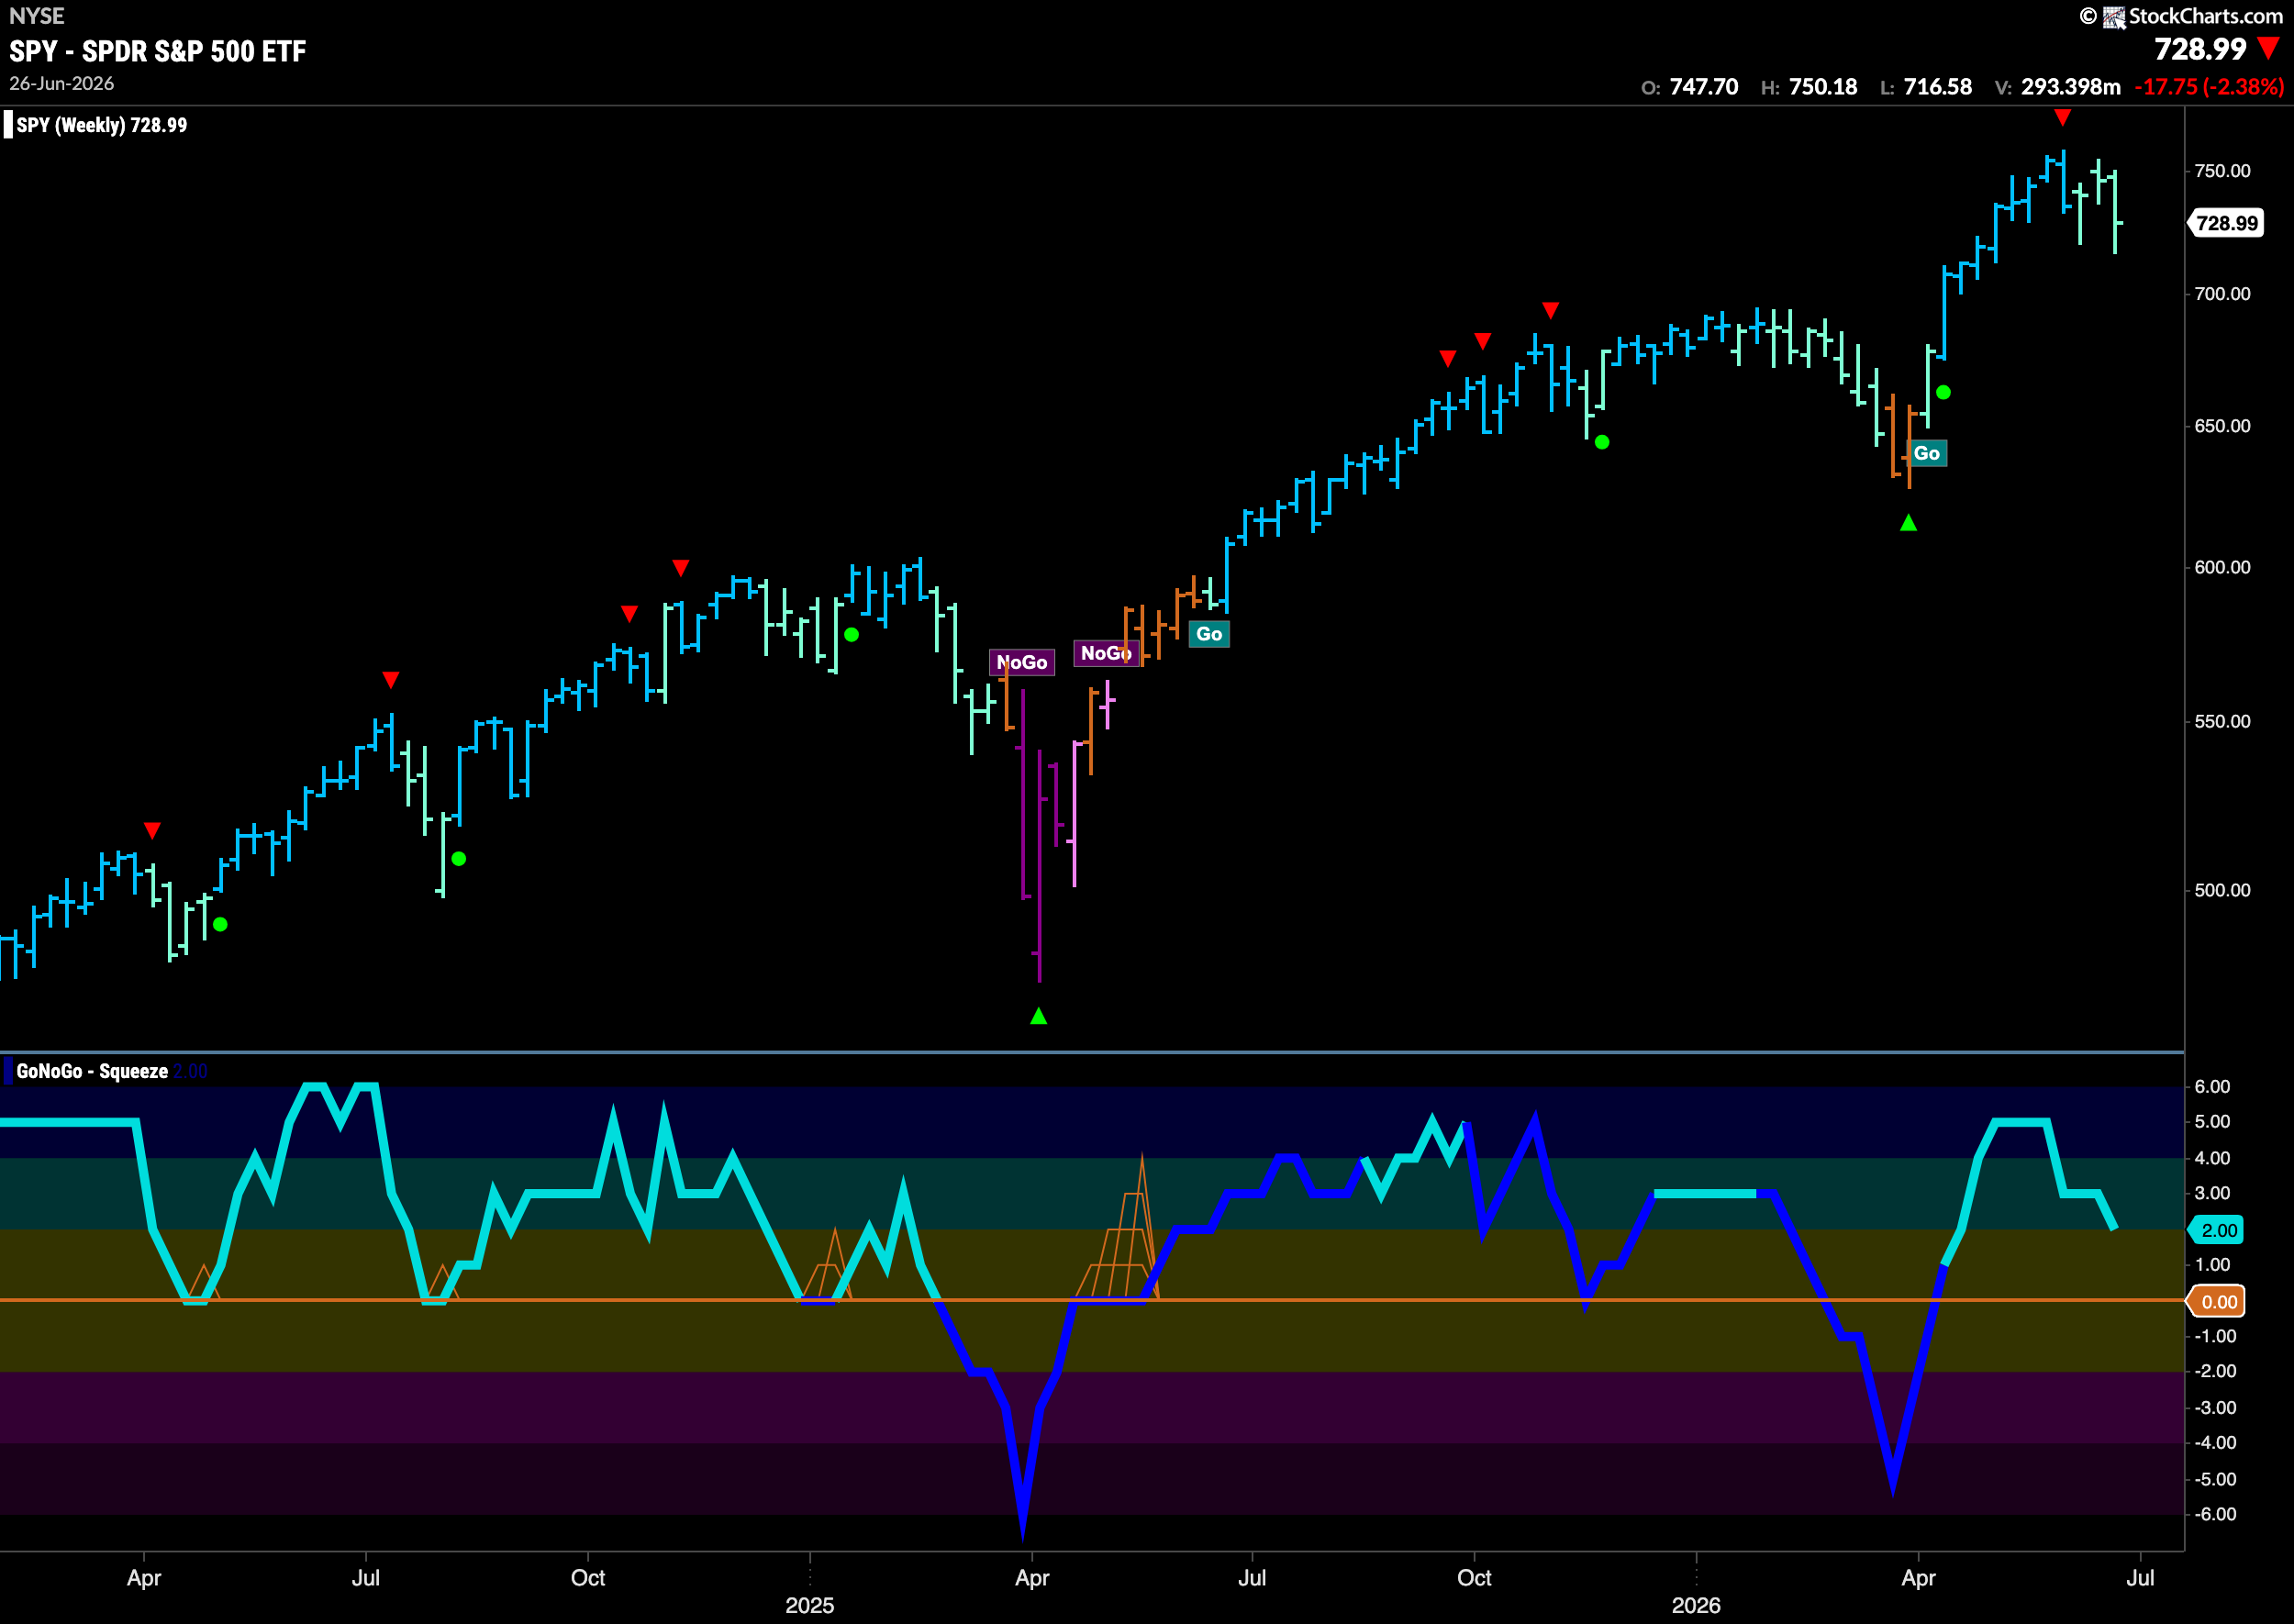Click the 650.00 price axis label
Image resolution: width=2294 pixels, height=1624 pixels.
point(2222,426)
